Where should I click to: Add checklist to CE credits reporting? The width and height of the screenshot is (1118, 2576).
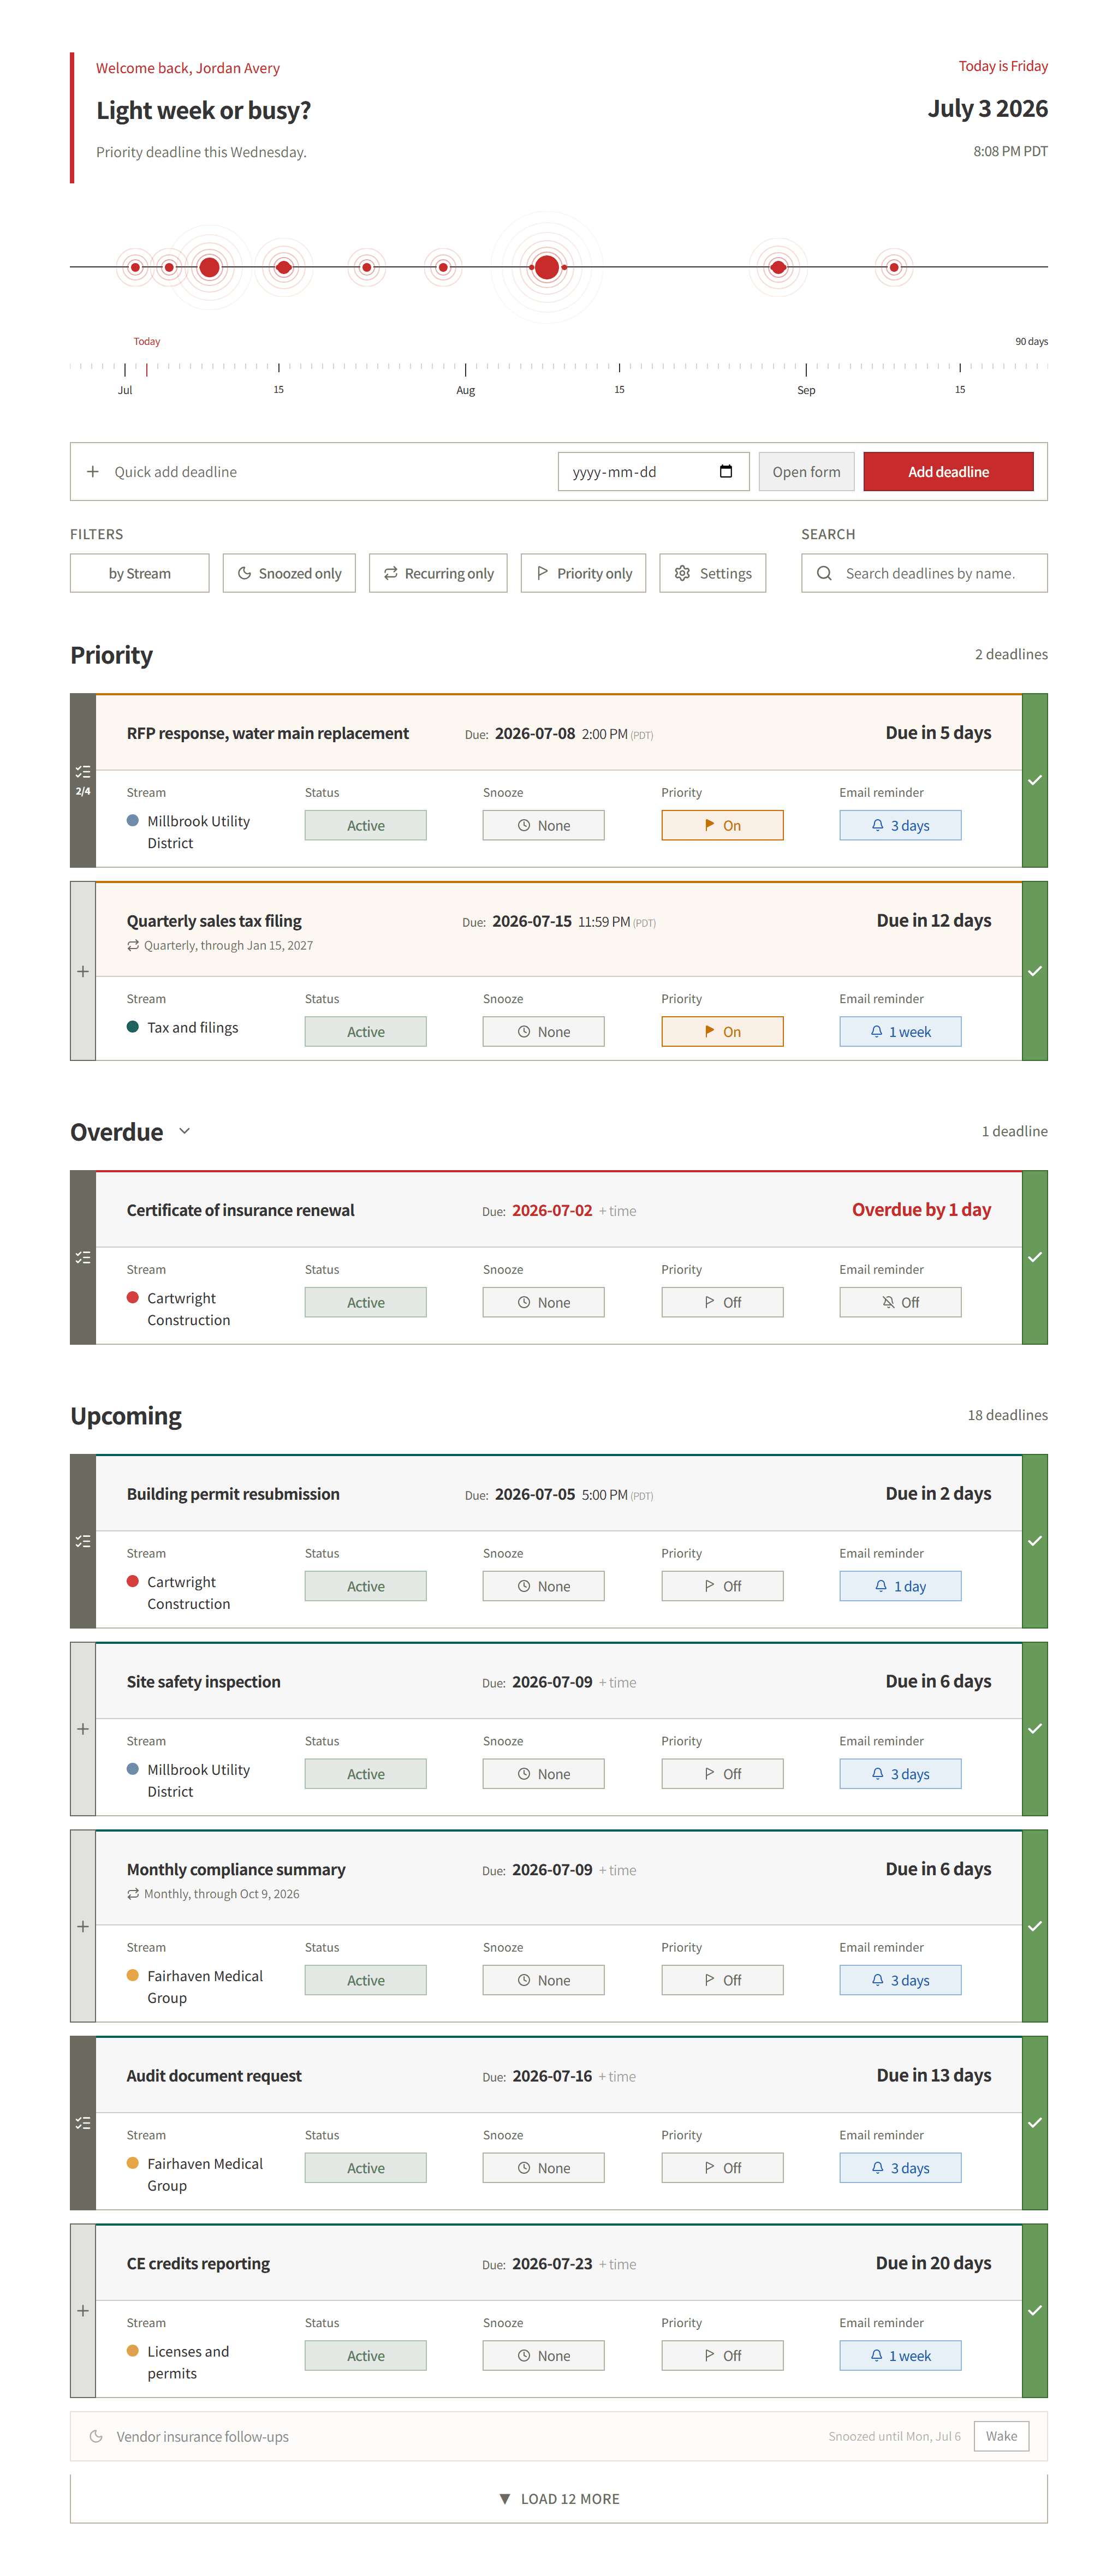coord(83,2311)
